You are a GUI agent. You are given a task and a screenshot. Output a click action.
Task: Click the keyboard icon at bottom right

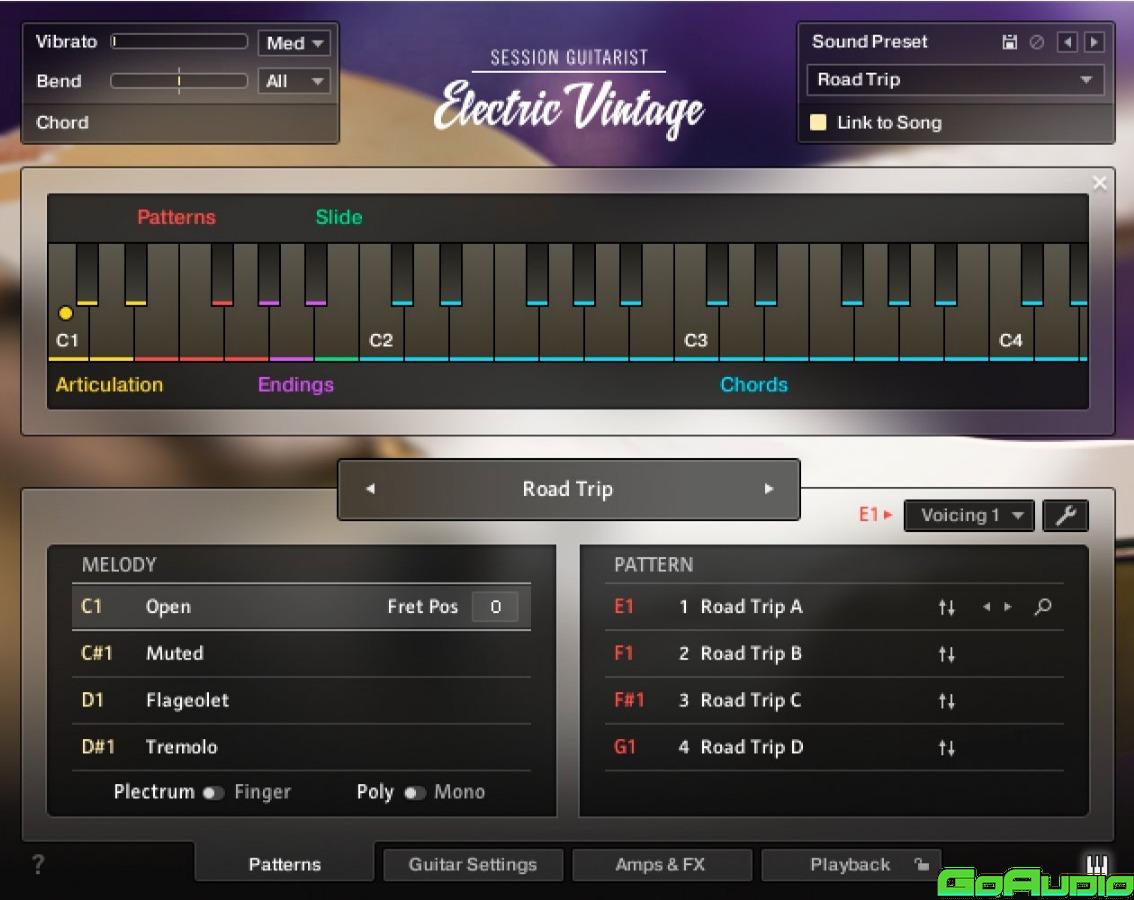[x=1097, y=864]
